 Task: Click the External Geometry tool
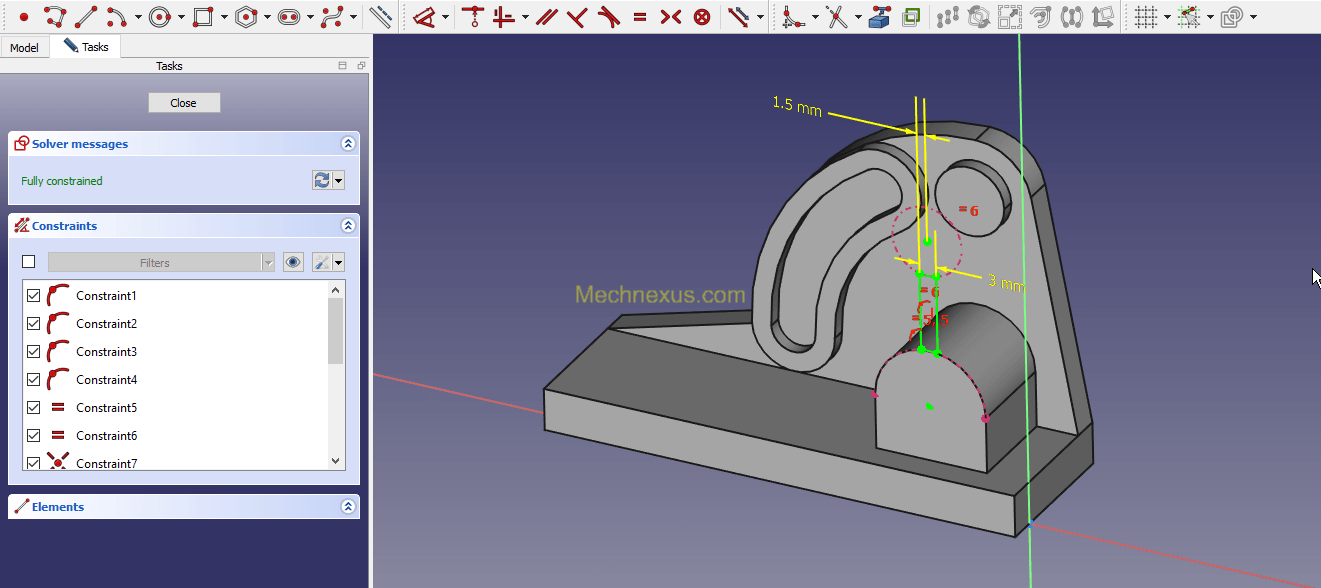pos(879,17)
